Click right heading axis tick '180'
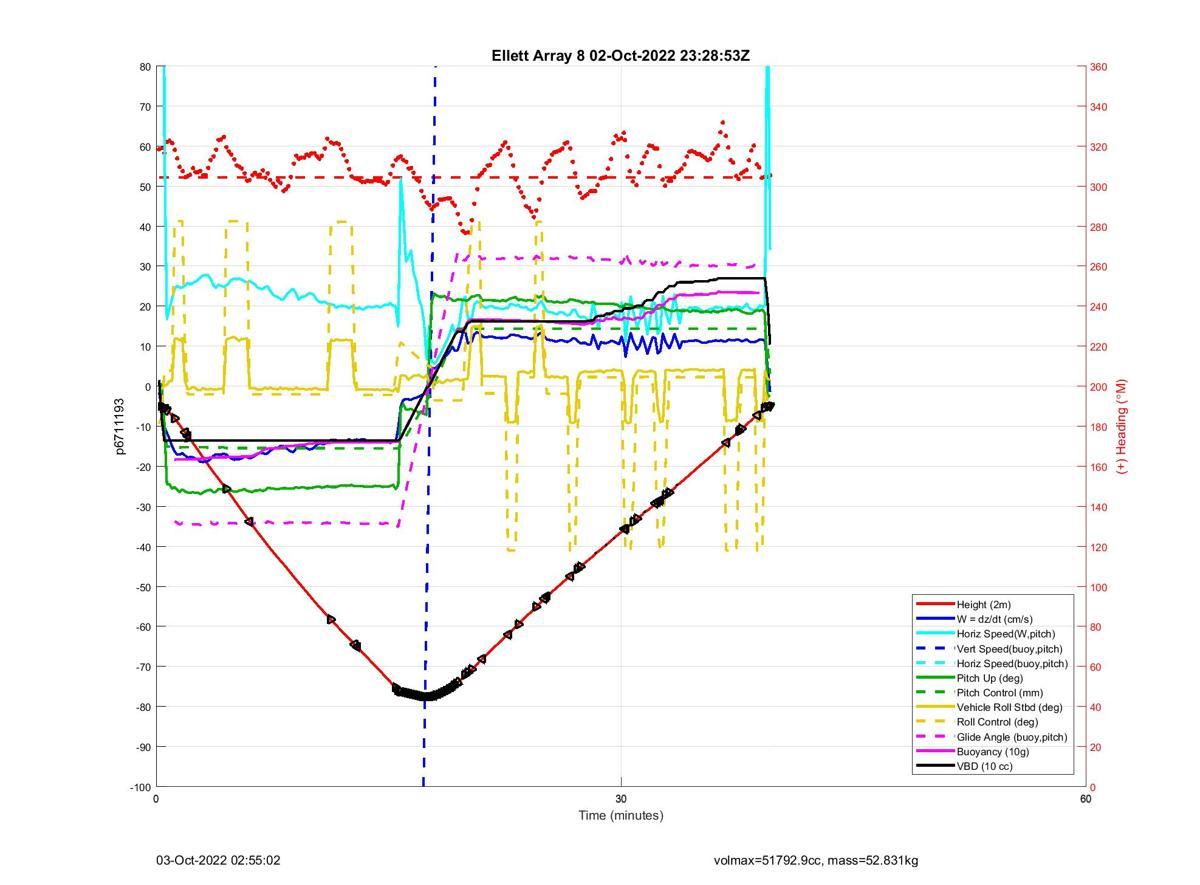 click(1098, 427)
